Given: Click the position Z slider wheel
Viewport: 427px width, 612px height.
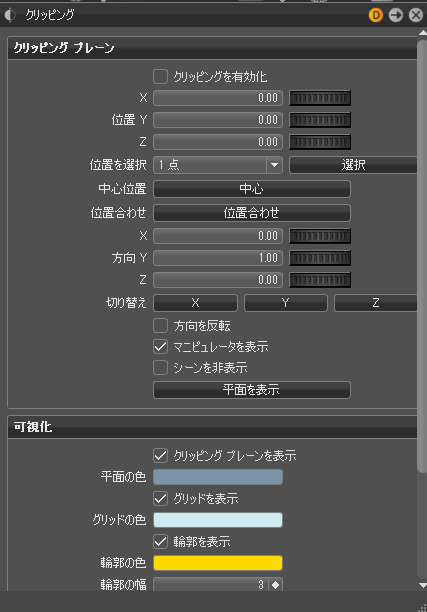Looking at the screenshot, I should tap(320, 142).
